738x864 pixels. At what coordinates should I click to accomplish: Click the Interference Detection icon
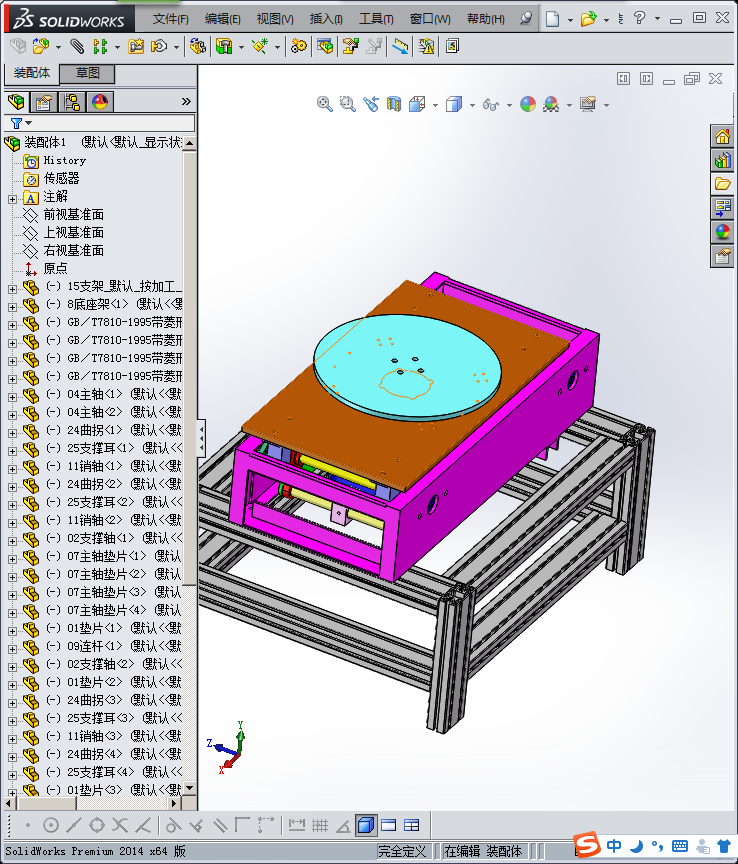(x=427, y=46)
